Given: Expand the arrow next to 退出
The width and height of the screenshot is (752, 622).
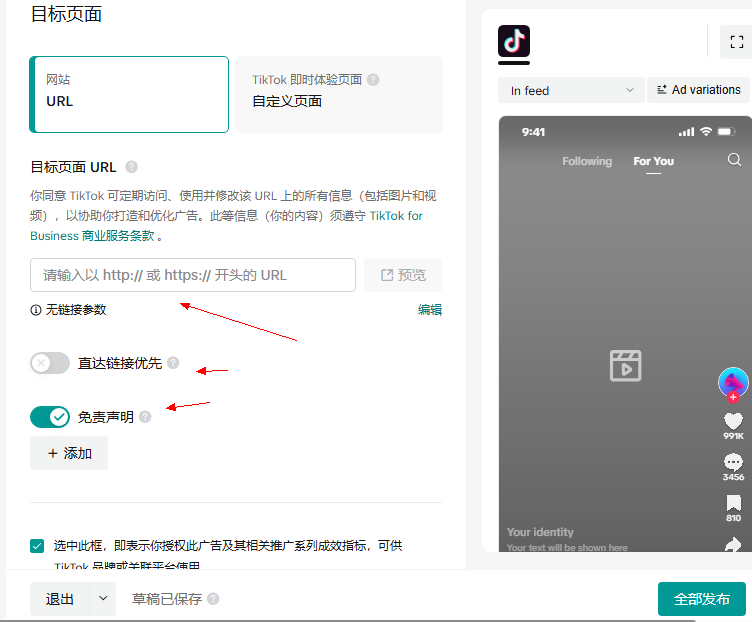Looking at the screenshot, I should (103, 599).
